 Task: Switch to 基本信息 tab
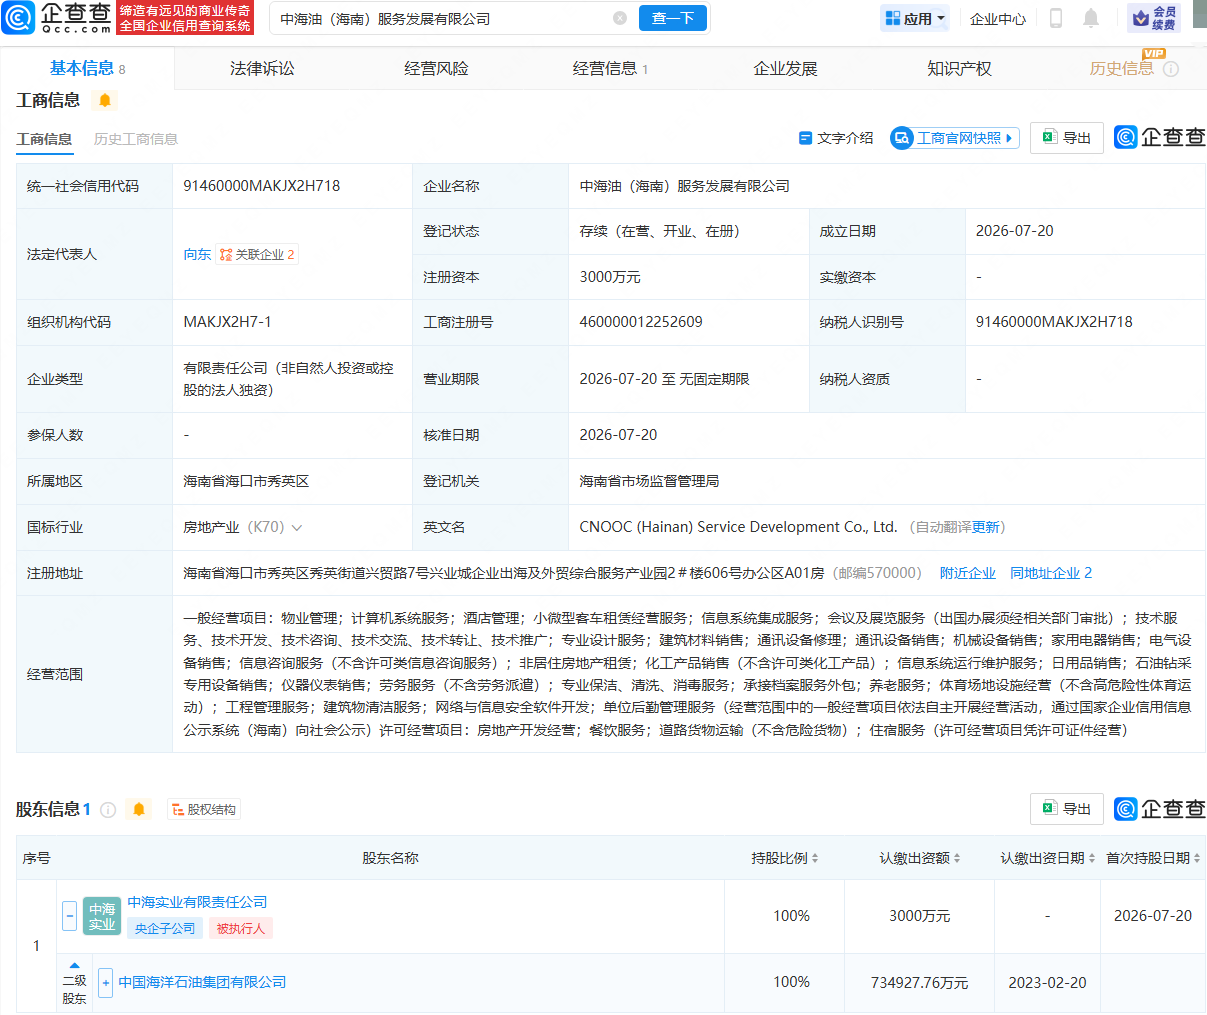pyautogui.click(x=87, y=68)
